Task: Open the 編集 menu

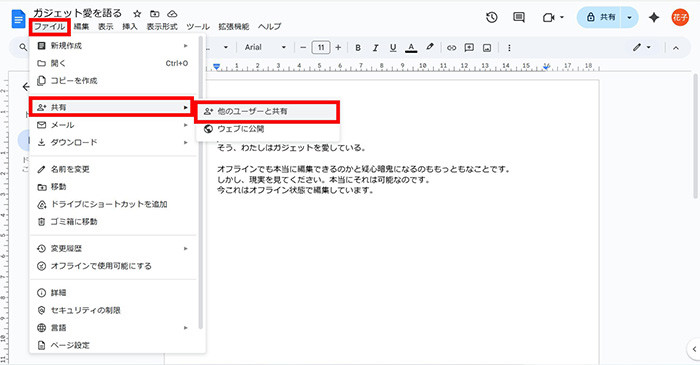Action: pos(81,27)
